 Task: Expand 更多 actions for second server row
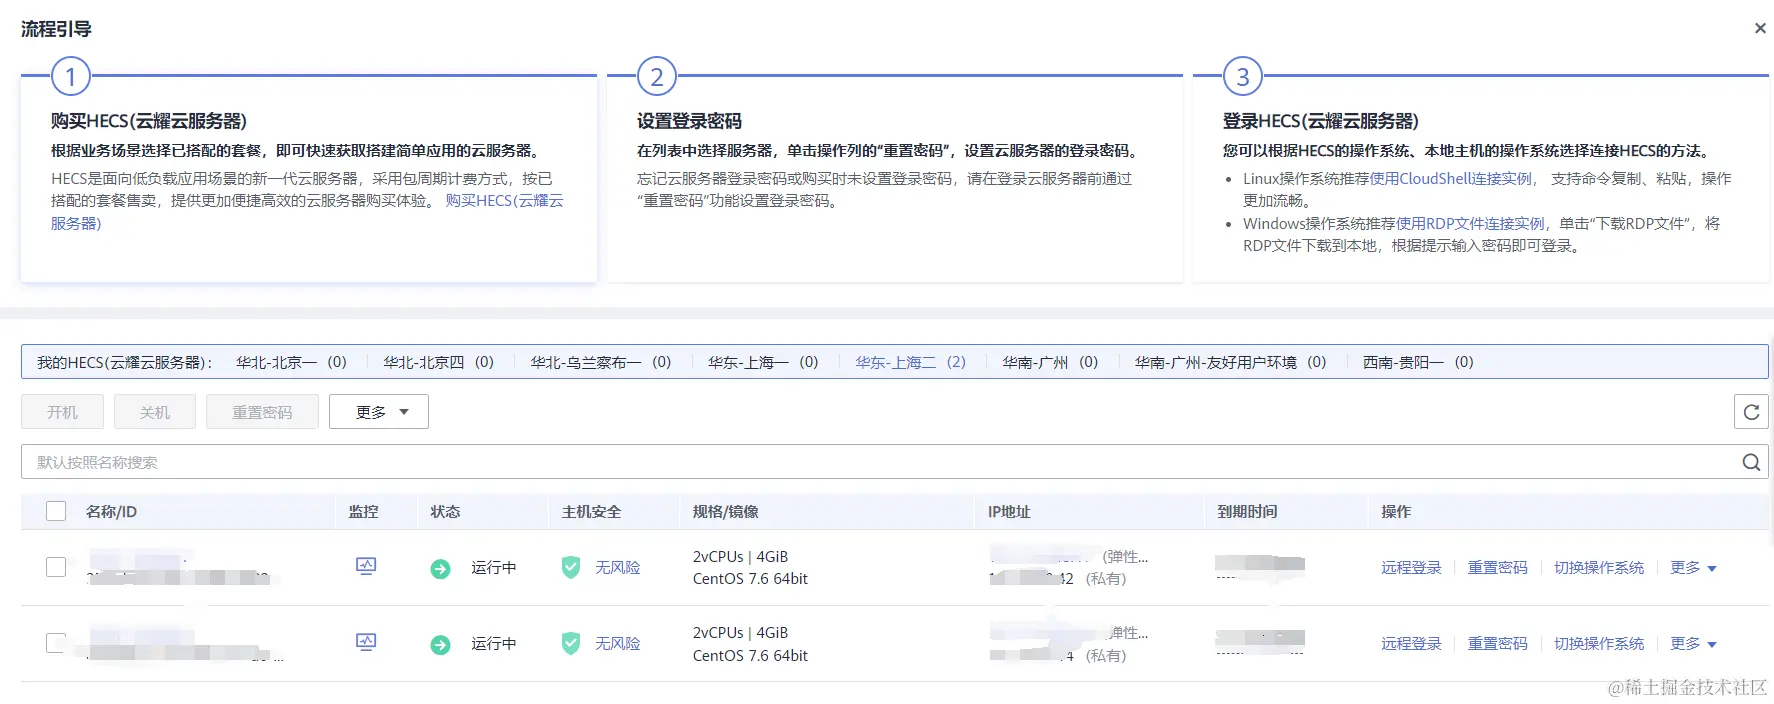point(1693,644)
